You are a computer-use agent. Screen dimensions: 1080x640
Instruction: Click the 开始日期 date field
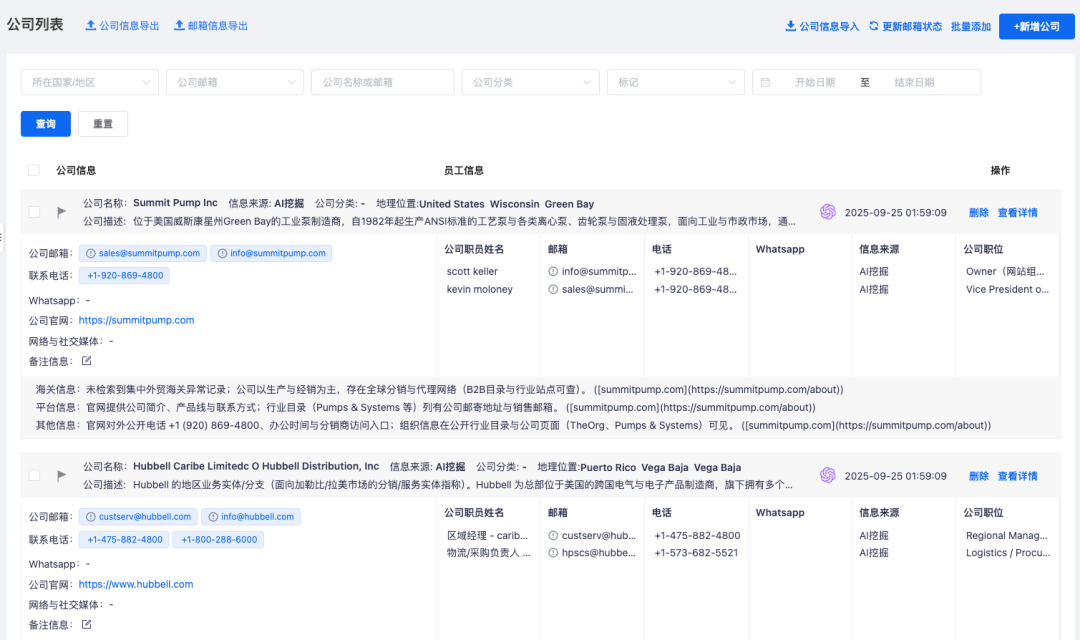[x=815, y=82]
